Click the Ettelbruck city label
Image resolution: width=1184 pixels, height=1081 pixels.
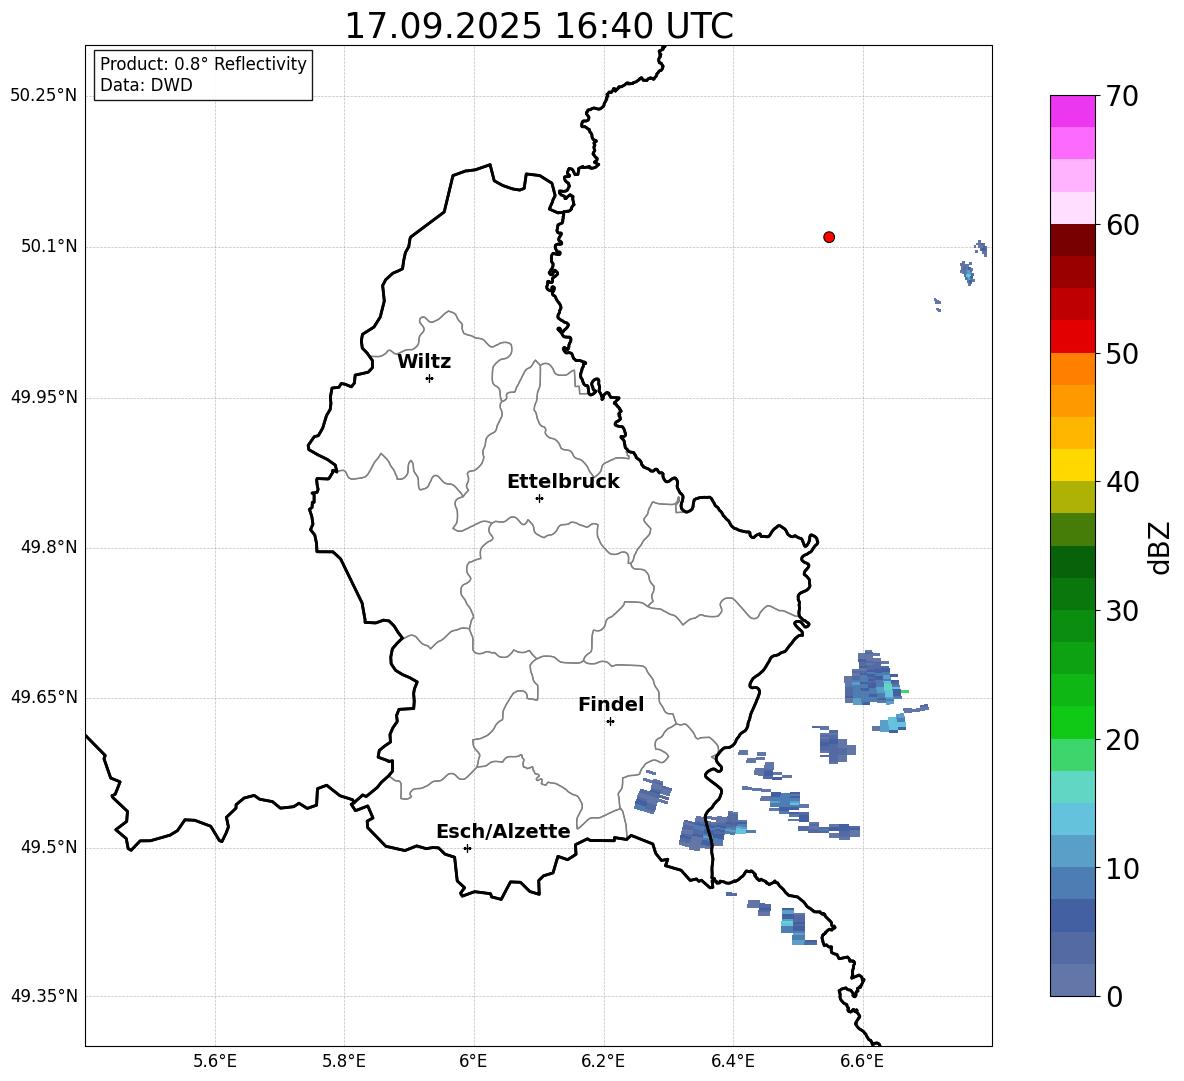point(563,482)
